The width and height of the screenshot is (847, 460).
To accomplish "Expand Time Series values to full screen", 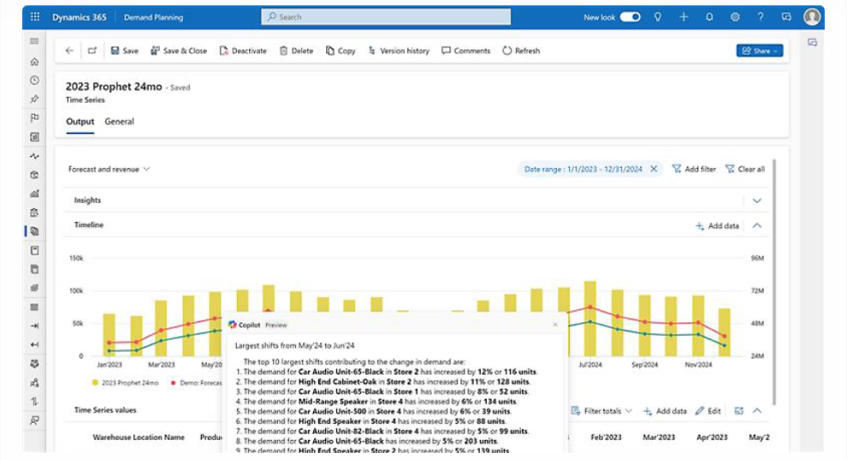I will [x=739, y=411].
